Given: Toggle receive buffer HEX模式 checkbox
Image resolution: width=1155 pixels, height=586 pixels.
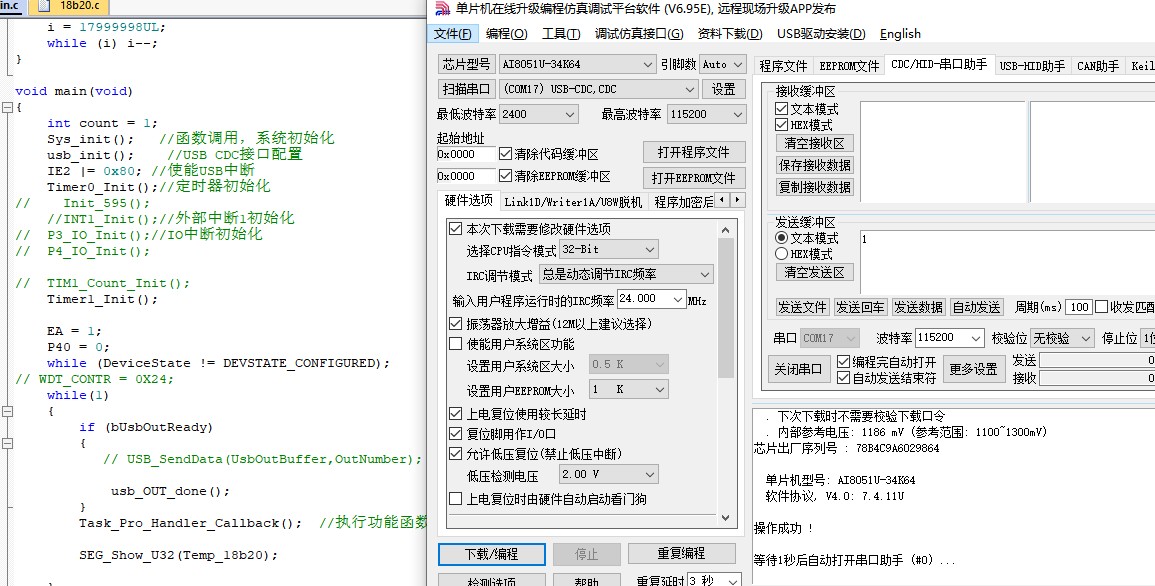Looking at the screenshot, I should [x=782, y=125].
